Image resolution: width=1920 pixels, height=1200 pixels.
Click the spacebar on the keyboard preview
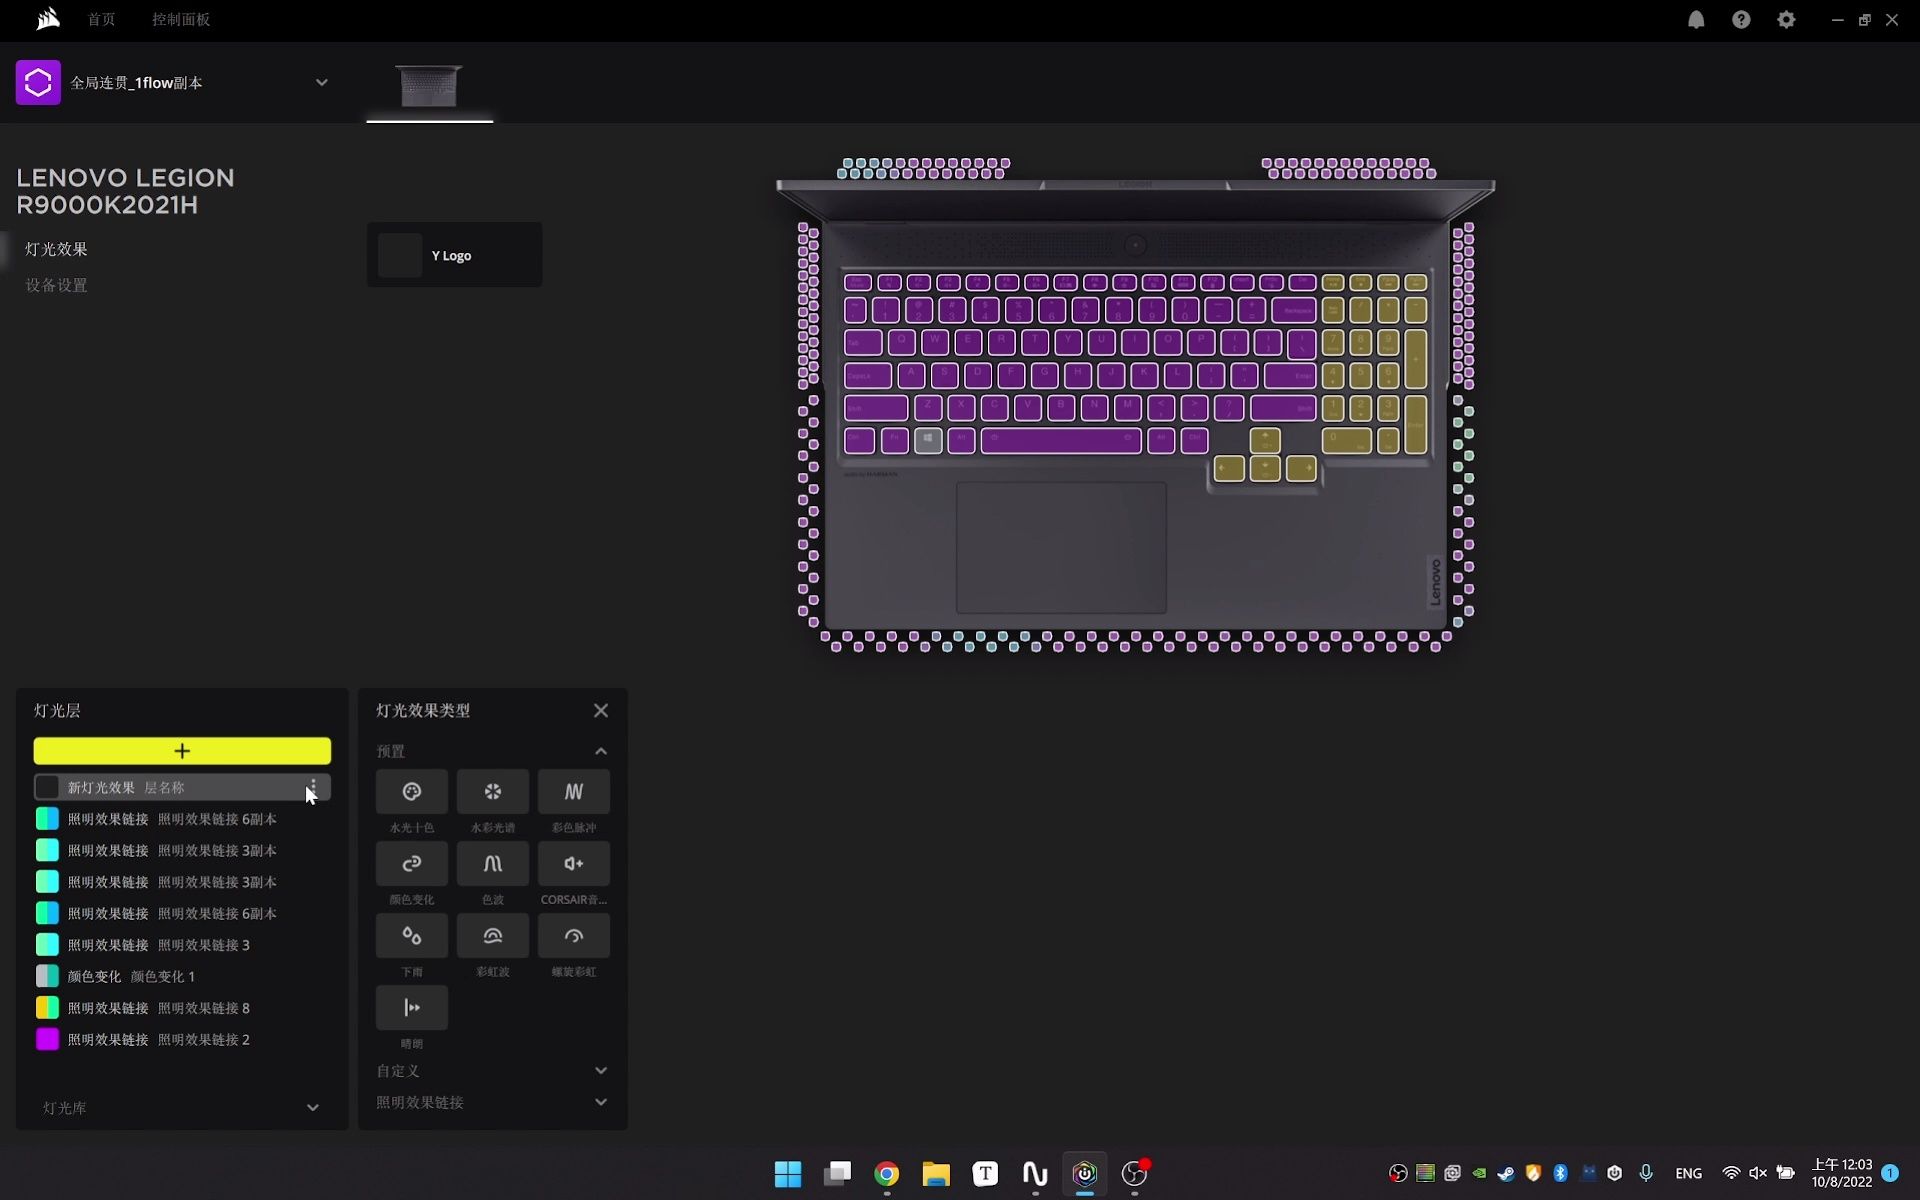click(x=1061, y=441)
